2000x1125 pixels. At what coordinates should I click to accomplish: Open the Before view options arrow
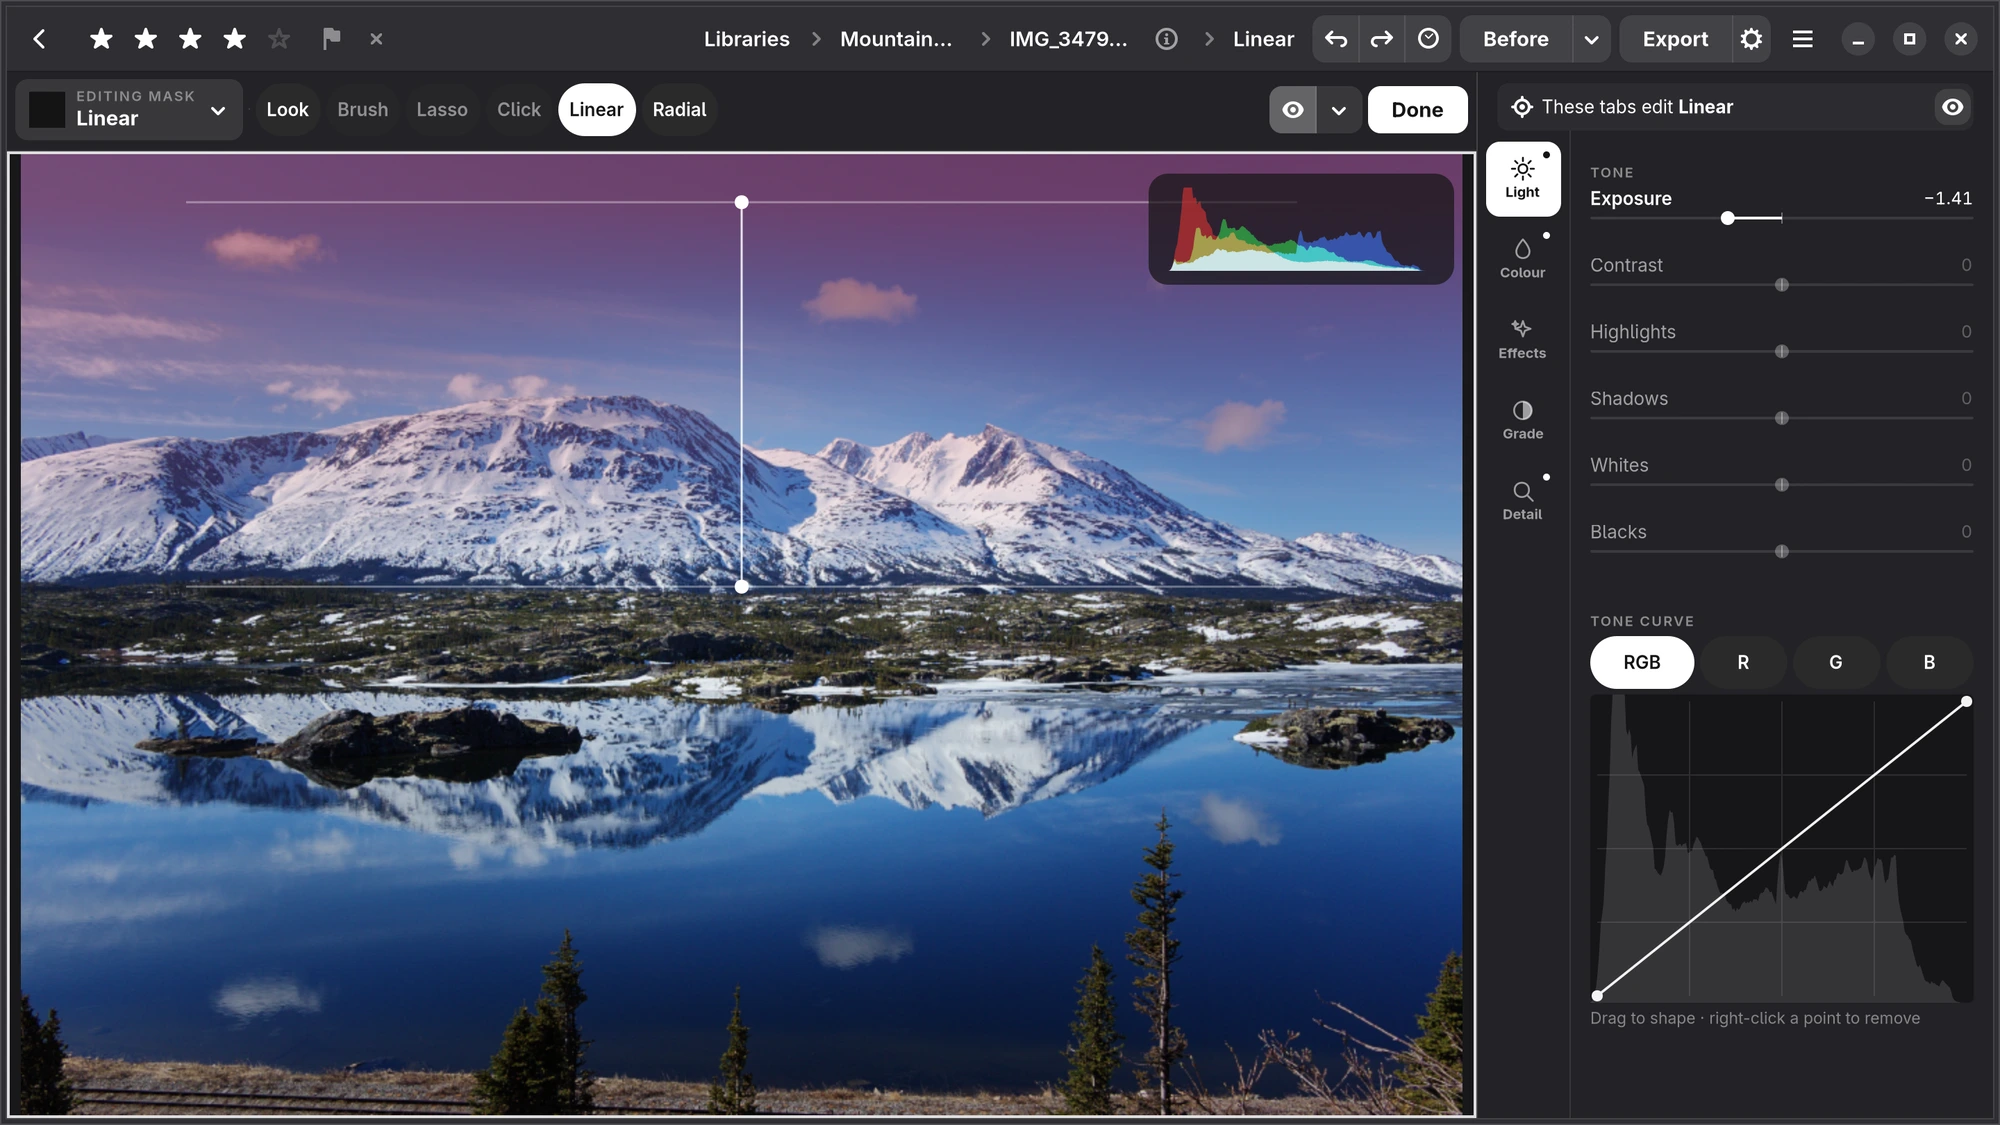pyautogui.click(x=1591, y=39)
